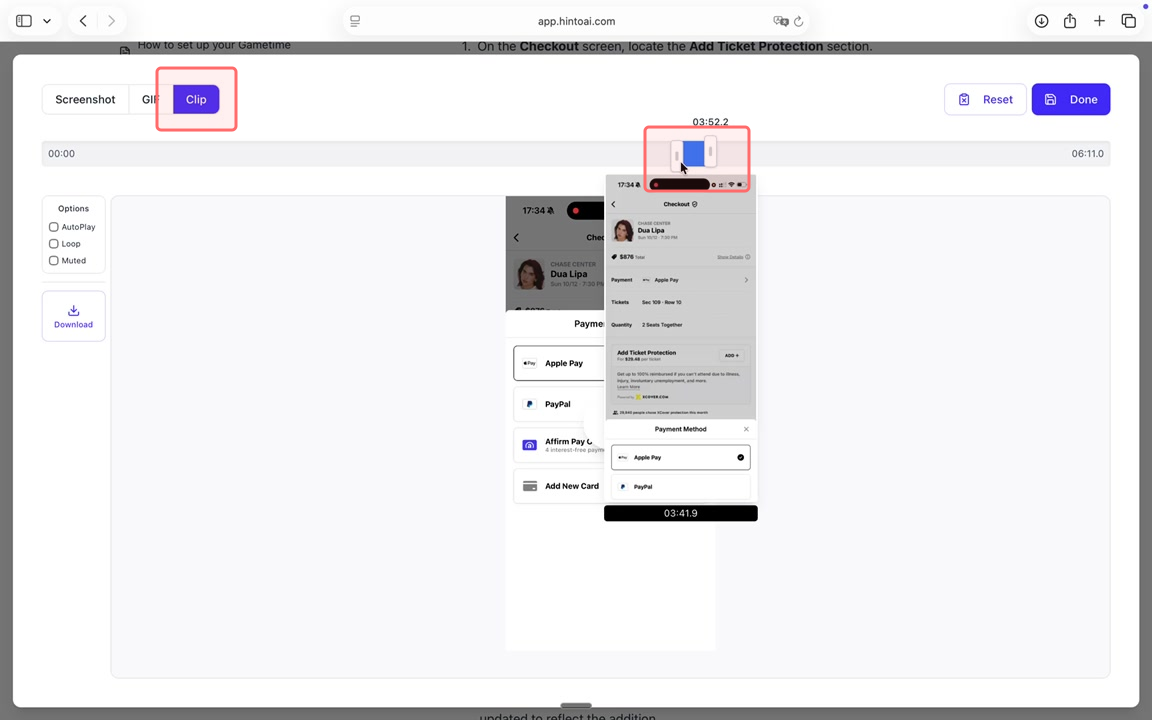The height and width of the screenshot is (720, 1152).
Task: Go back using browser back arrow
Action: click(83, 21)
